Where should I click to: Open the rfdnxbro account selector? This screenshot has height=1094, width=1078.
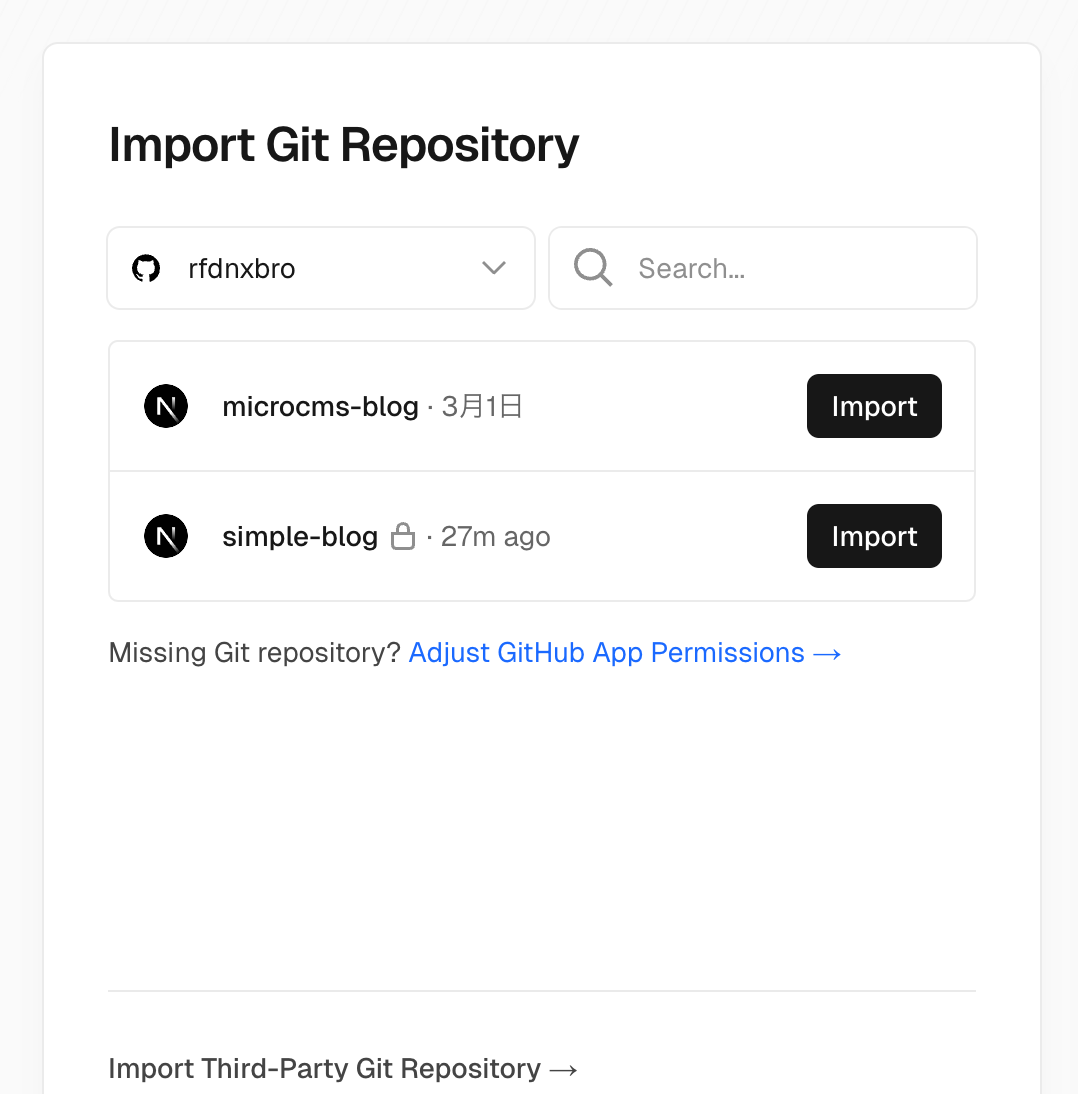[x=321, y=268]
